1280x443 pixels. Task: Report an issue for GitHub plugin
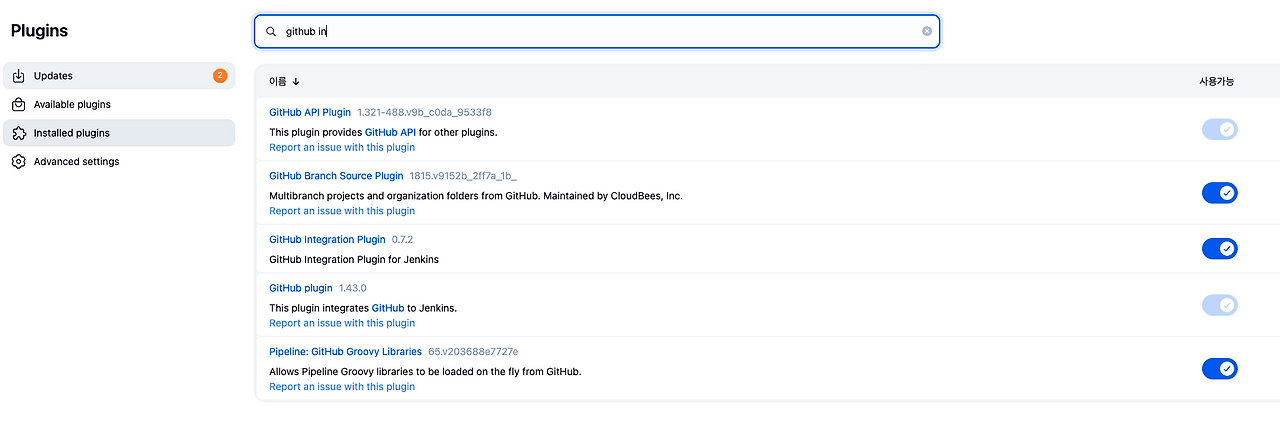[x=342, y=323]
